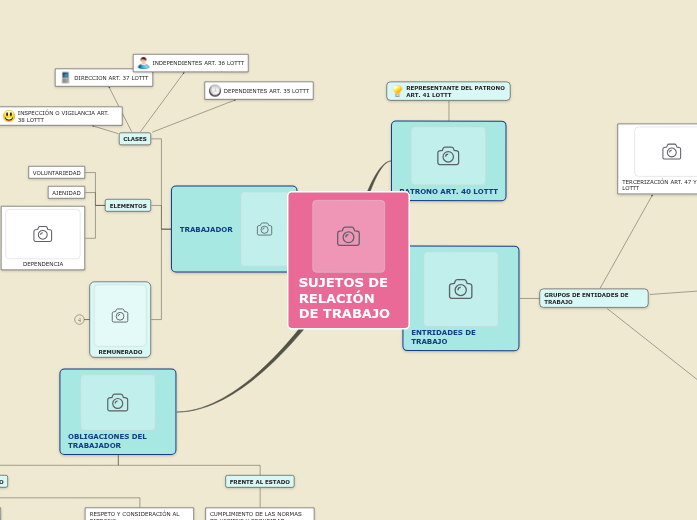Click the smiley icon on Inspección o Vigilancia node
Image resolution: width=697 pixels, height=520 pixels.
9,116
